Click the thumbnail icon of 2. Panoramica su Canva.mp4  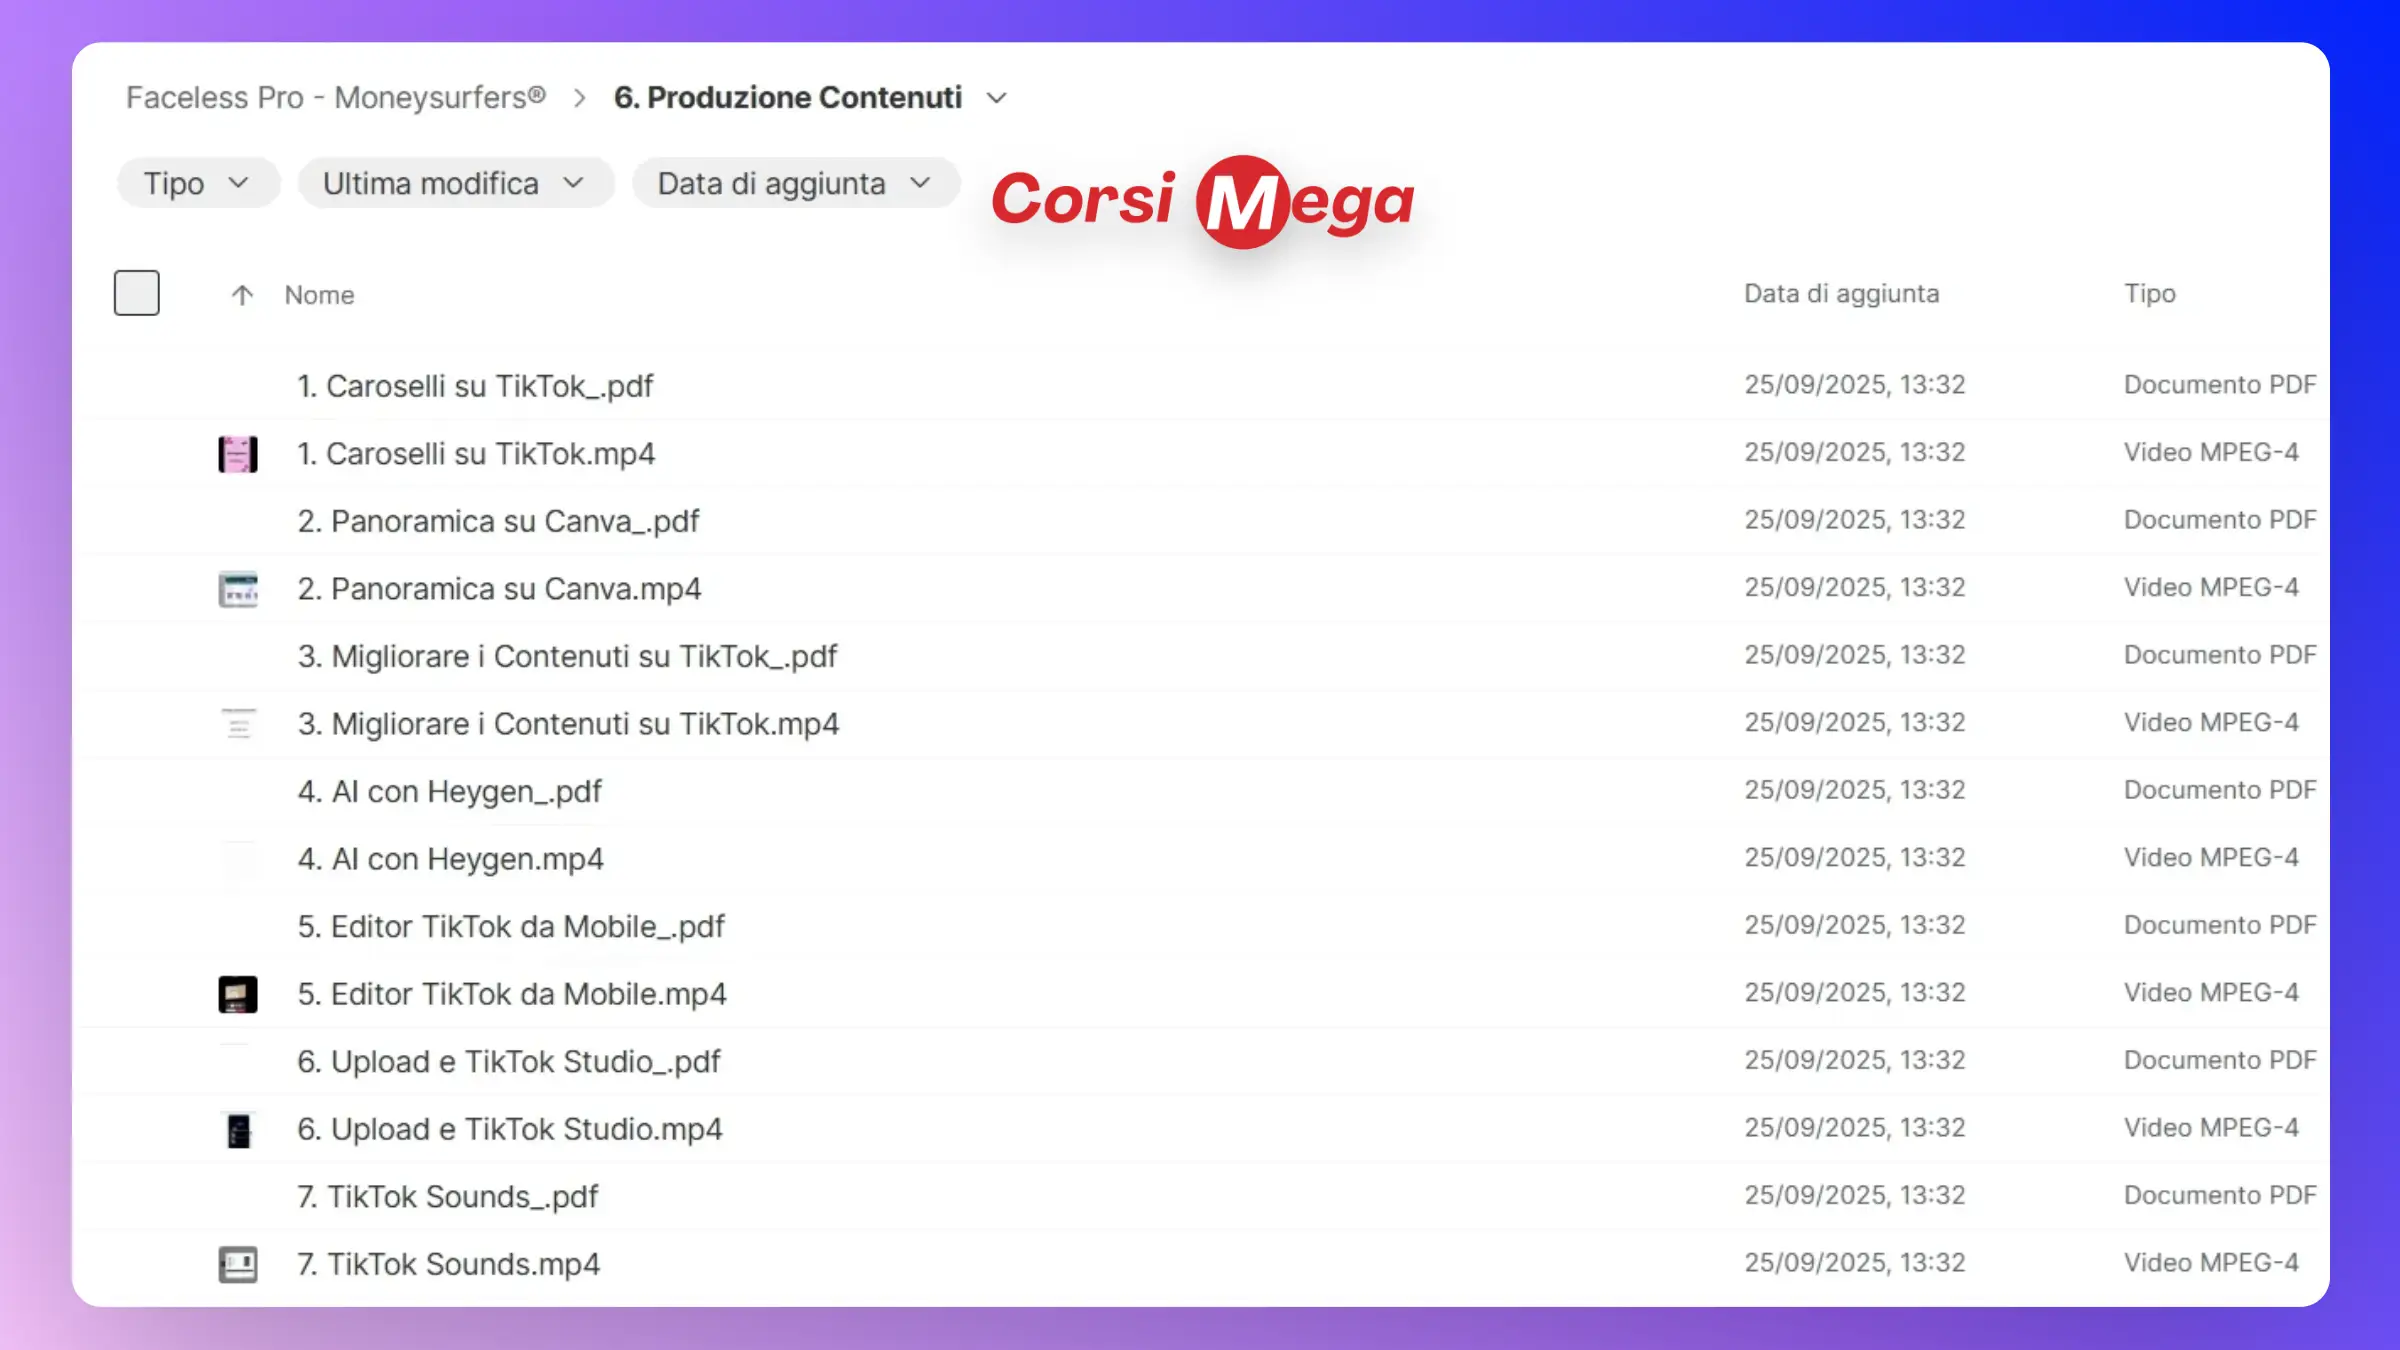pyautogui.click(x=238, y=589)
